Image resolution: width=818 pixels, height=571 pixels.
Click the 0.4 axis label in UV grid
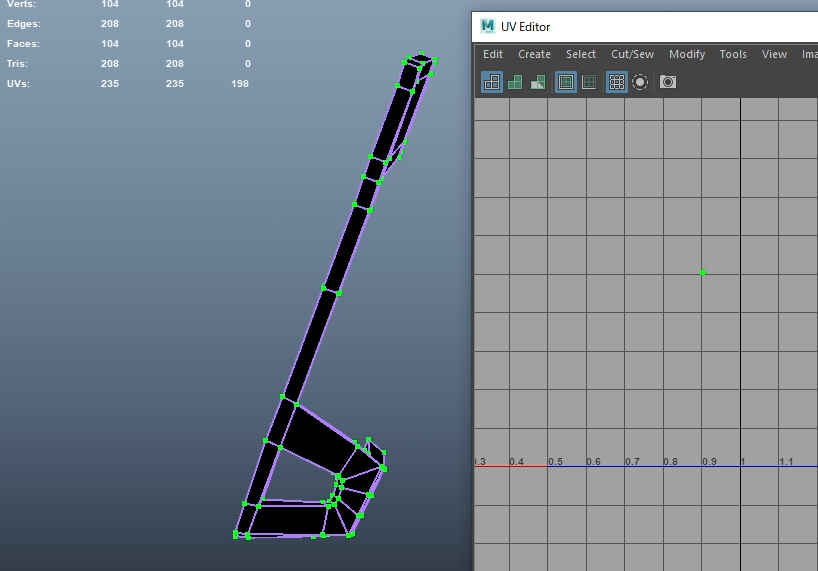pos(516,461)
